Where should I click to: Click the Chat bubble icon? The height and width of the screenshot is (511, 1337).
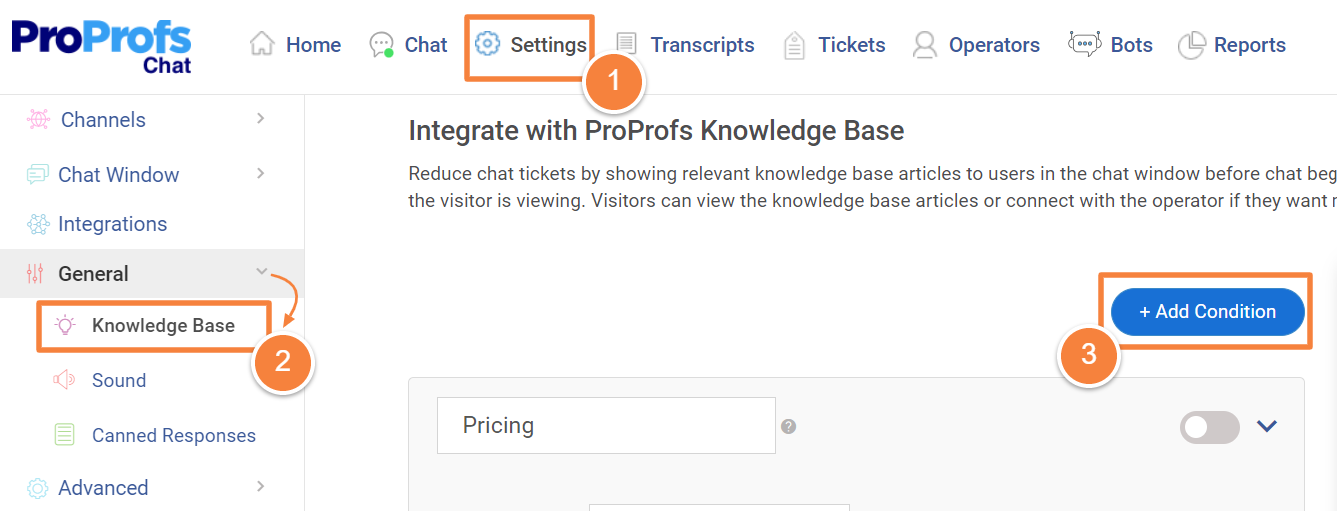381,45
